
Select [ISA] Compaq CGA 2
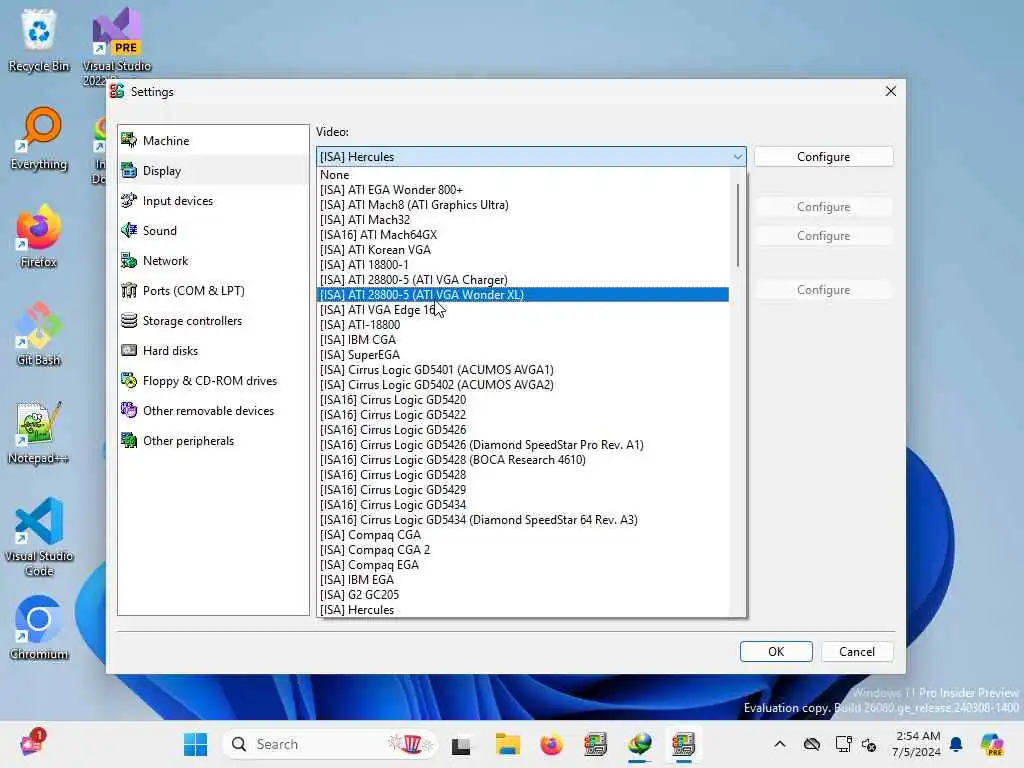pos(523,550)
